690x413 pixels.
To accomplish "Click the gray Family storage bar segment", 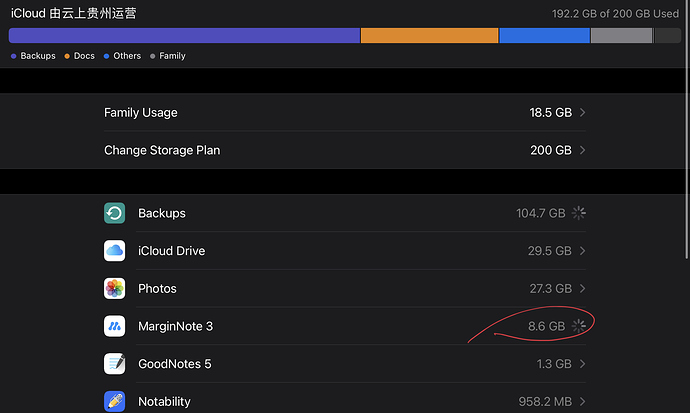I will pyautogui.click(x=621, y=36).
